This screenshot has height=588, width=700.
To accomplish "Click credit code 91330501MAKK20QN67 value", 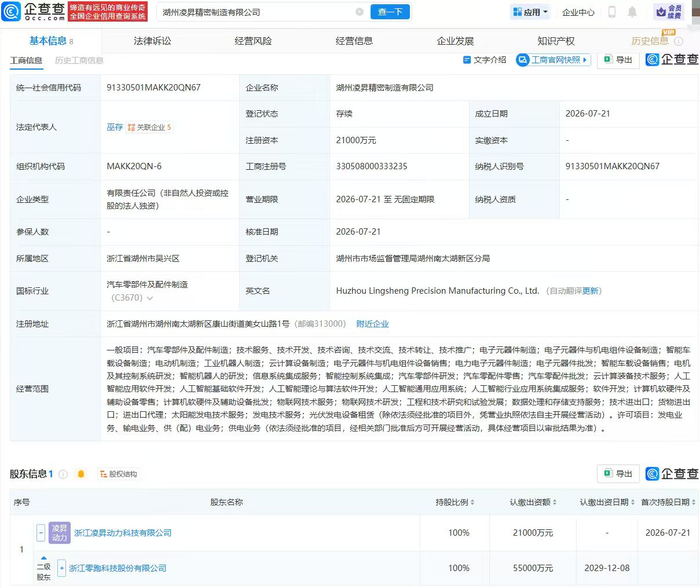I will (154, 88).
